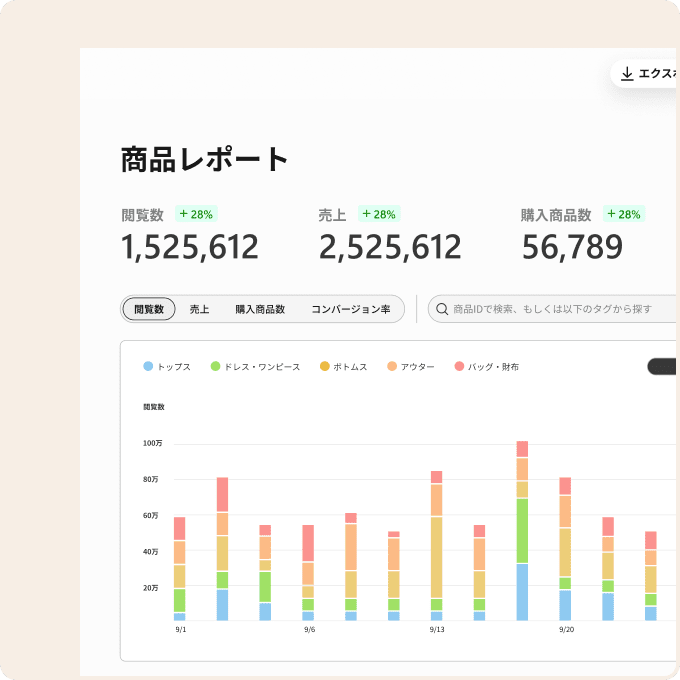
Task: Toggle the ドレス・ワンピース legend green dot
Action: 215,366
